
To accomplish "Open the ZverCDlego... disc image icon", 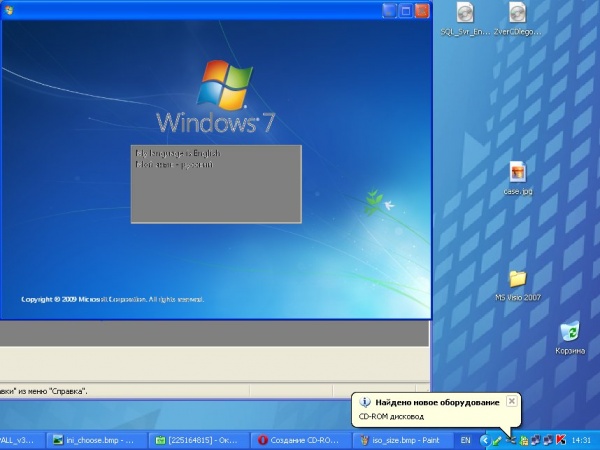I will pos(517,19).
